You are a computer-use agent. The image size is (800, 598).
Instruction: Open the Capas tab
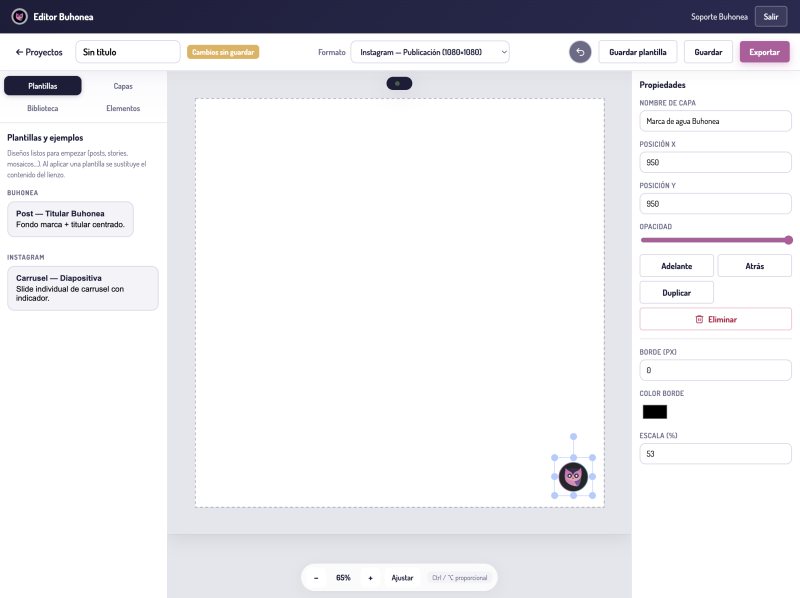click(x=123, y=86)
